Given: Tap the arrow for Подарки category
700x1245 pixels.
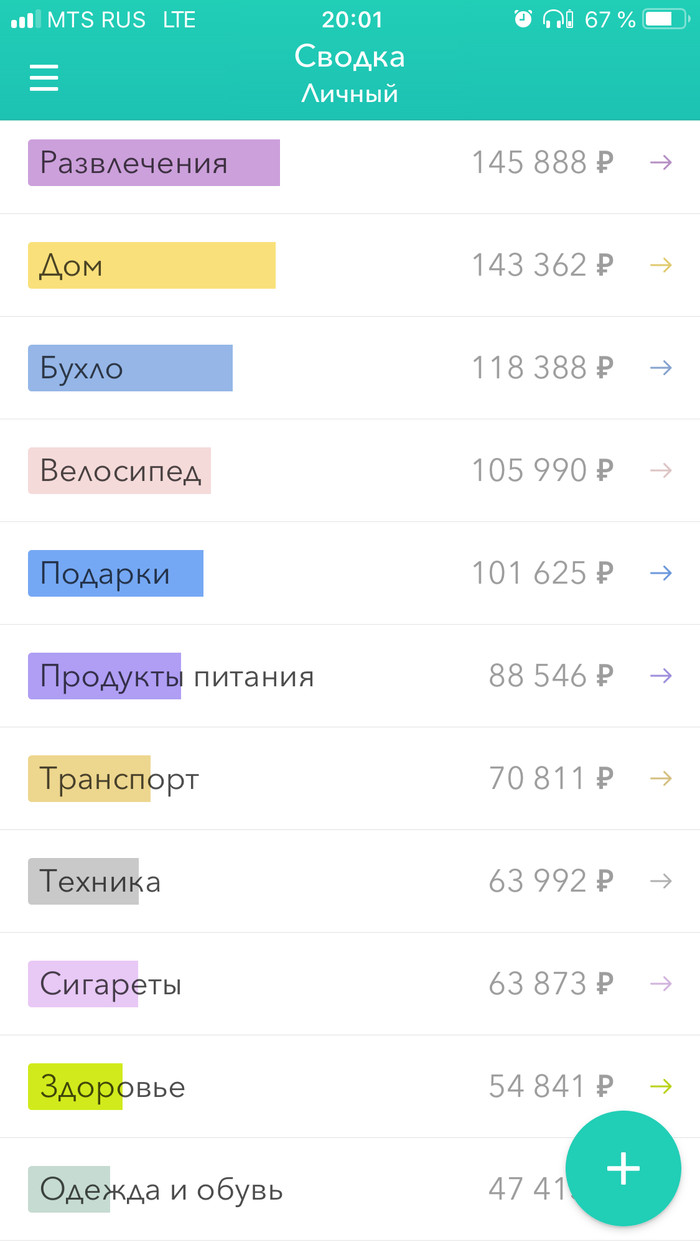Looking at the screenshot, I should tap(660, 573).
